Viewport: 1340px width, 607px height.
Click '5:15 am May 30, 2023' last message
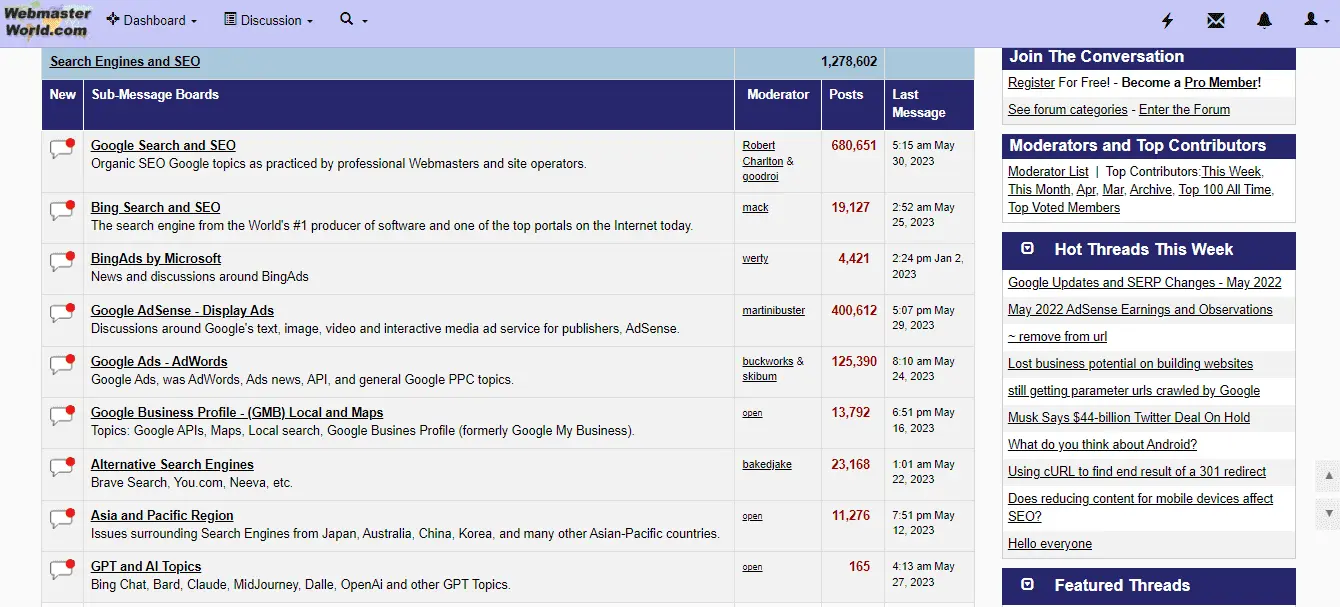924,153
